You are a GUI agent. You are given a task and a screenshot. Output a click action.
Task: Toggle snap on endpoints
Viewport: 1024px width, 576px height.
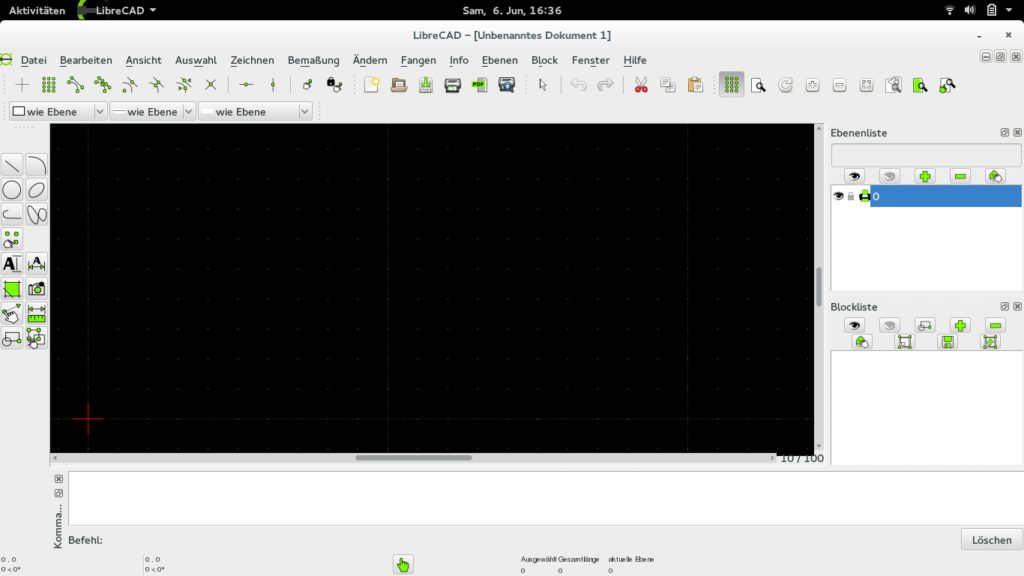coord(76,85)
